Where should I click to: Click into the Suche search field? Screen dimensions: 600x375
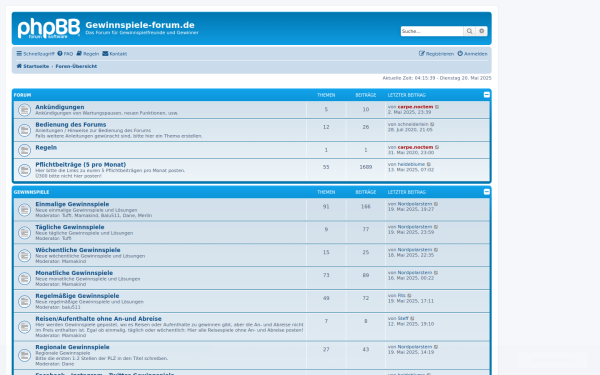point(432,31)
